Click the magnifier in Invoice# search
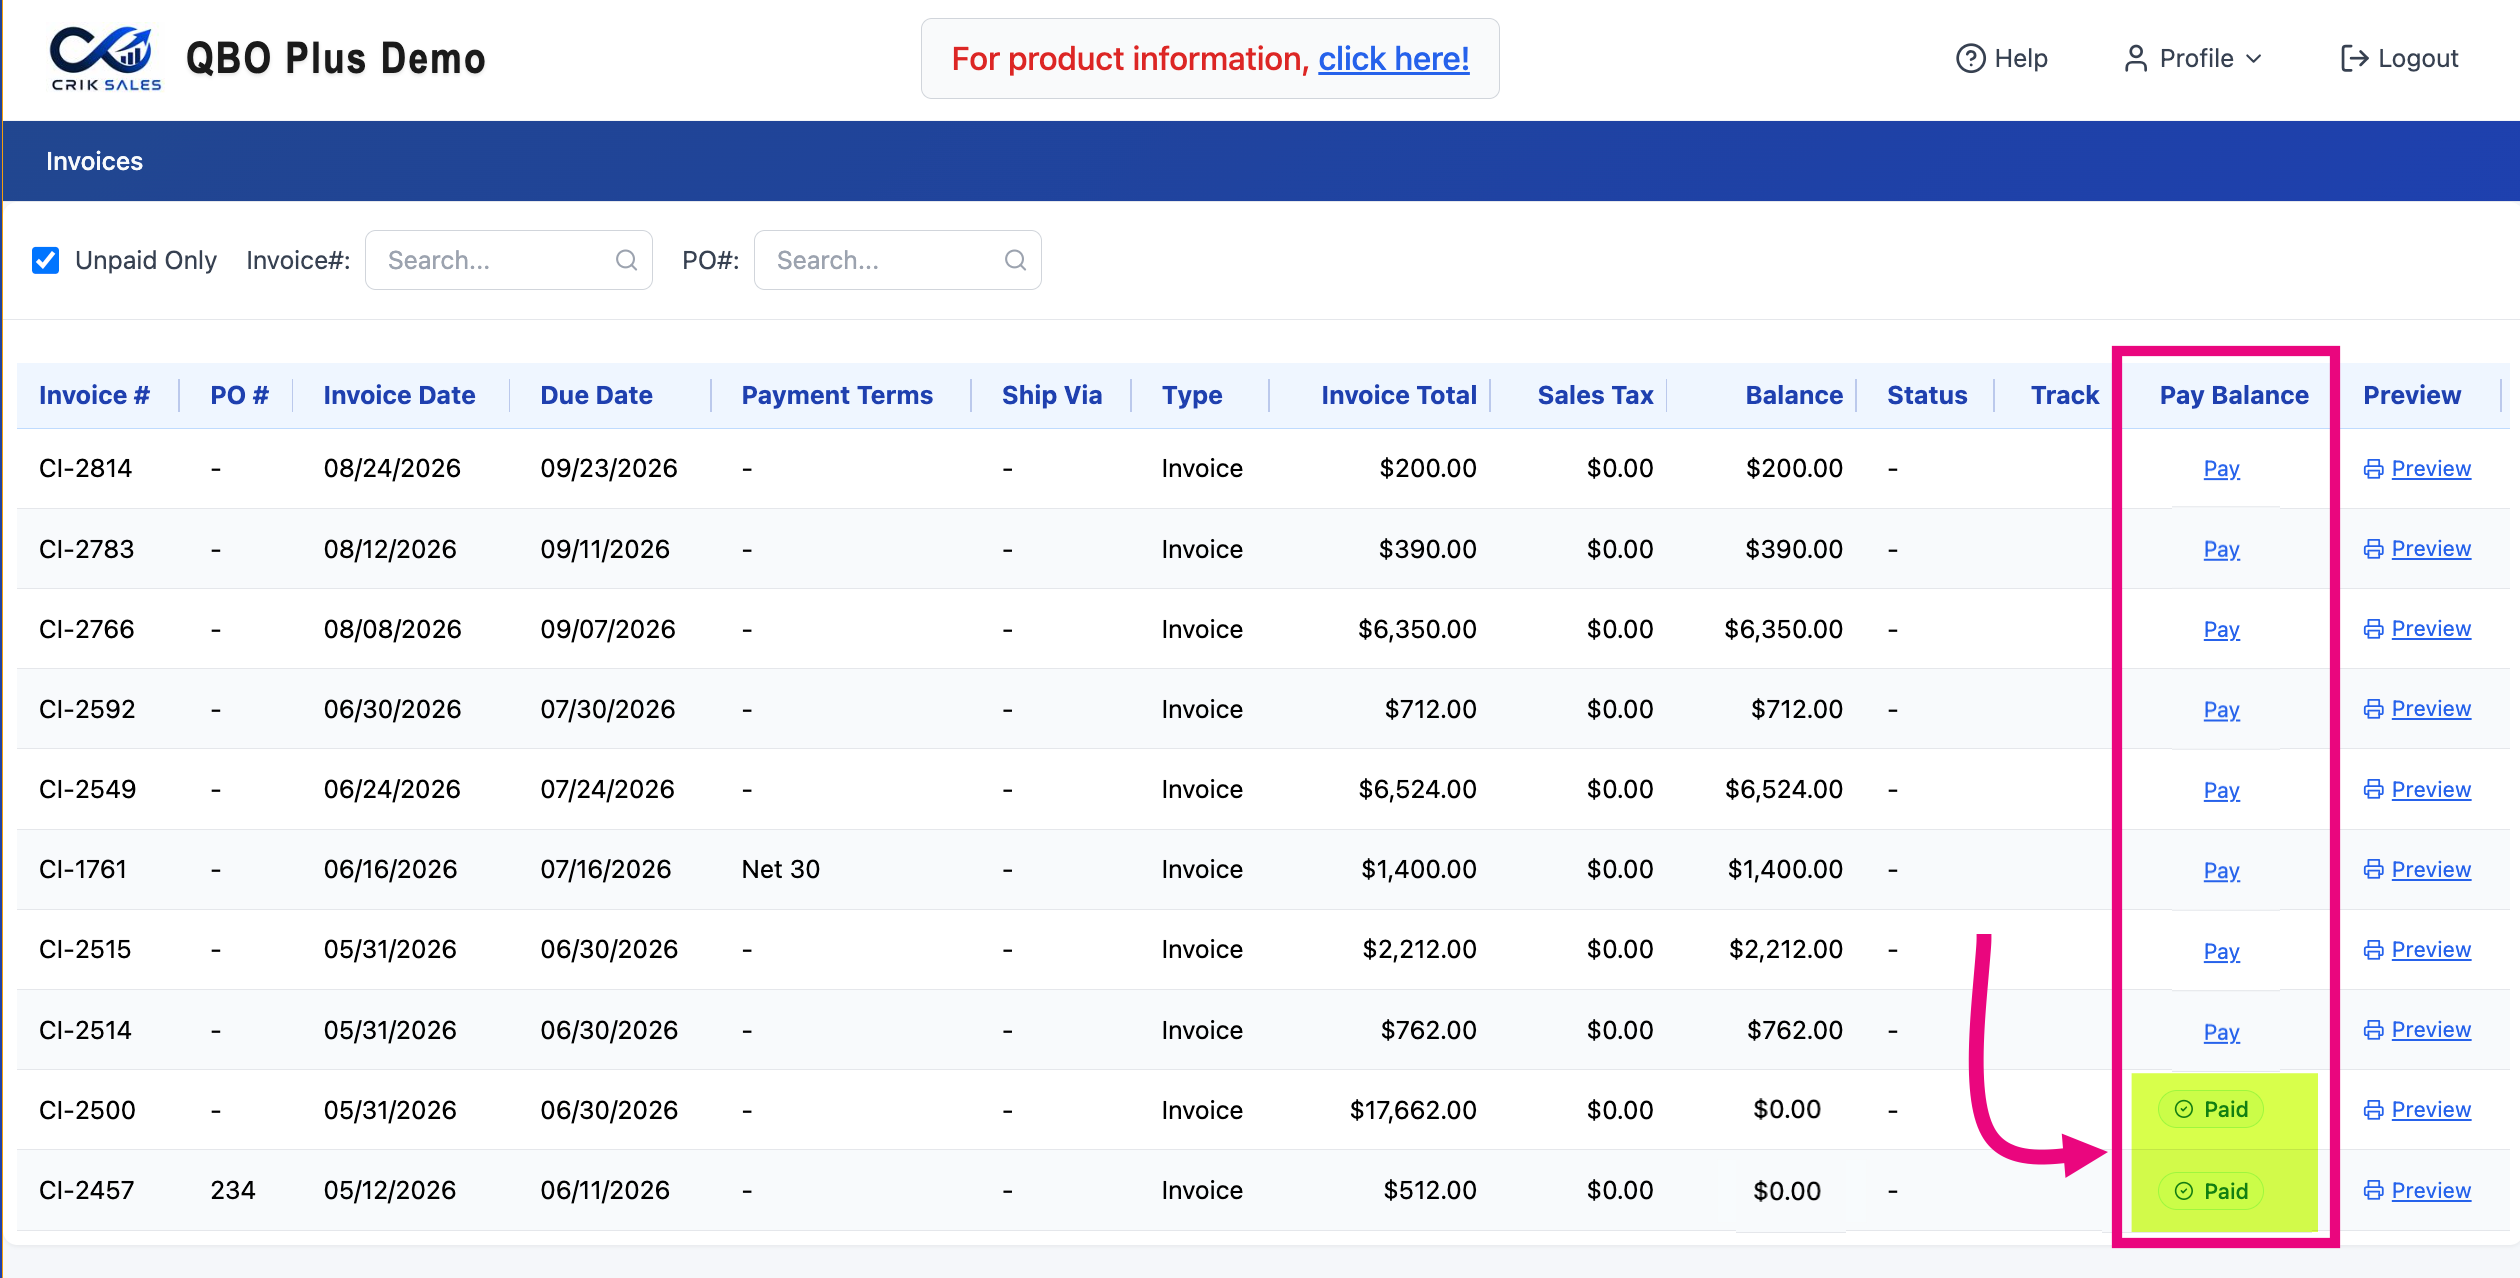Screen dimensions: 2520x1278 point(626,260)
